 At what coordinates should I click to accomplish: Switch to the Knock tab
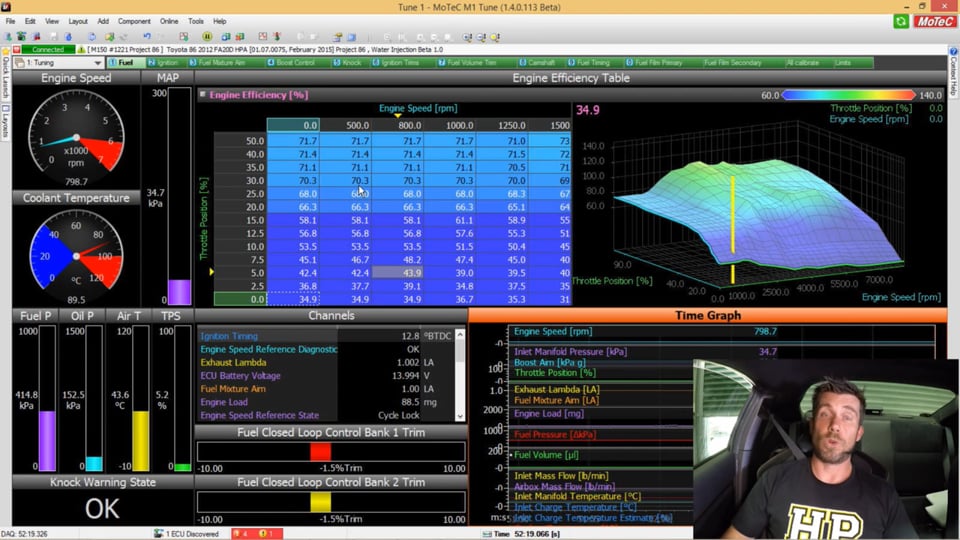350,62
